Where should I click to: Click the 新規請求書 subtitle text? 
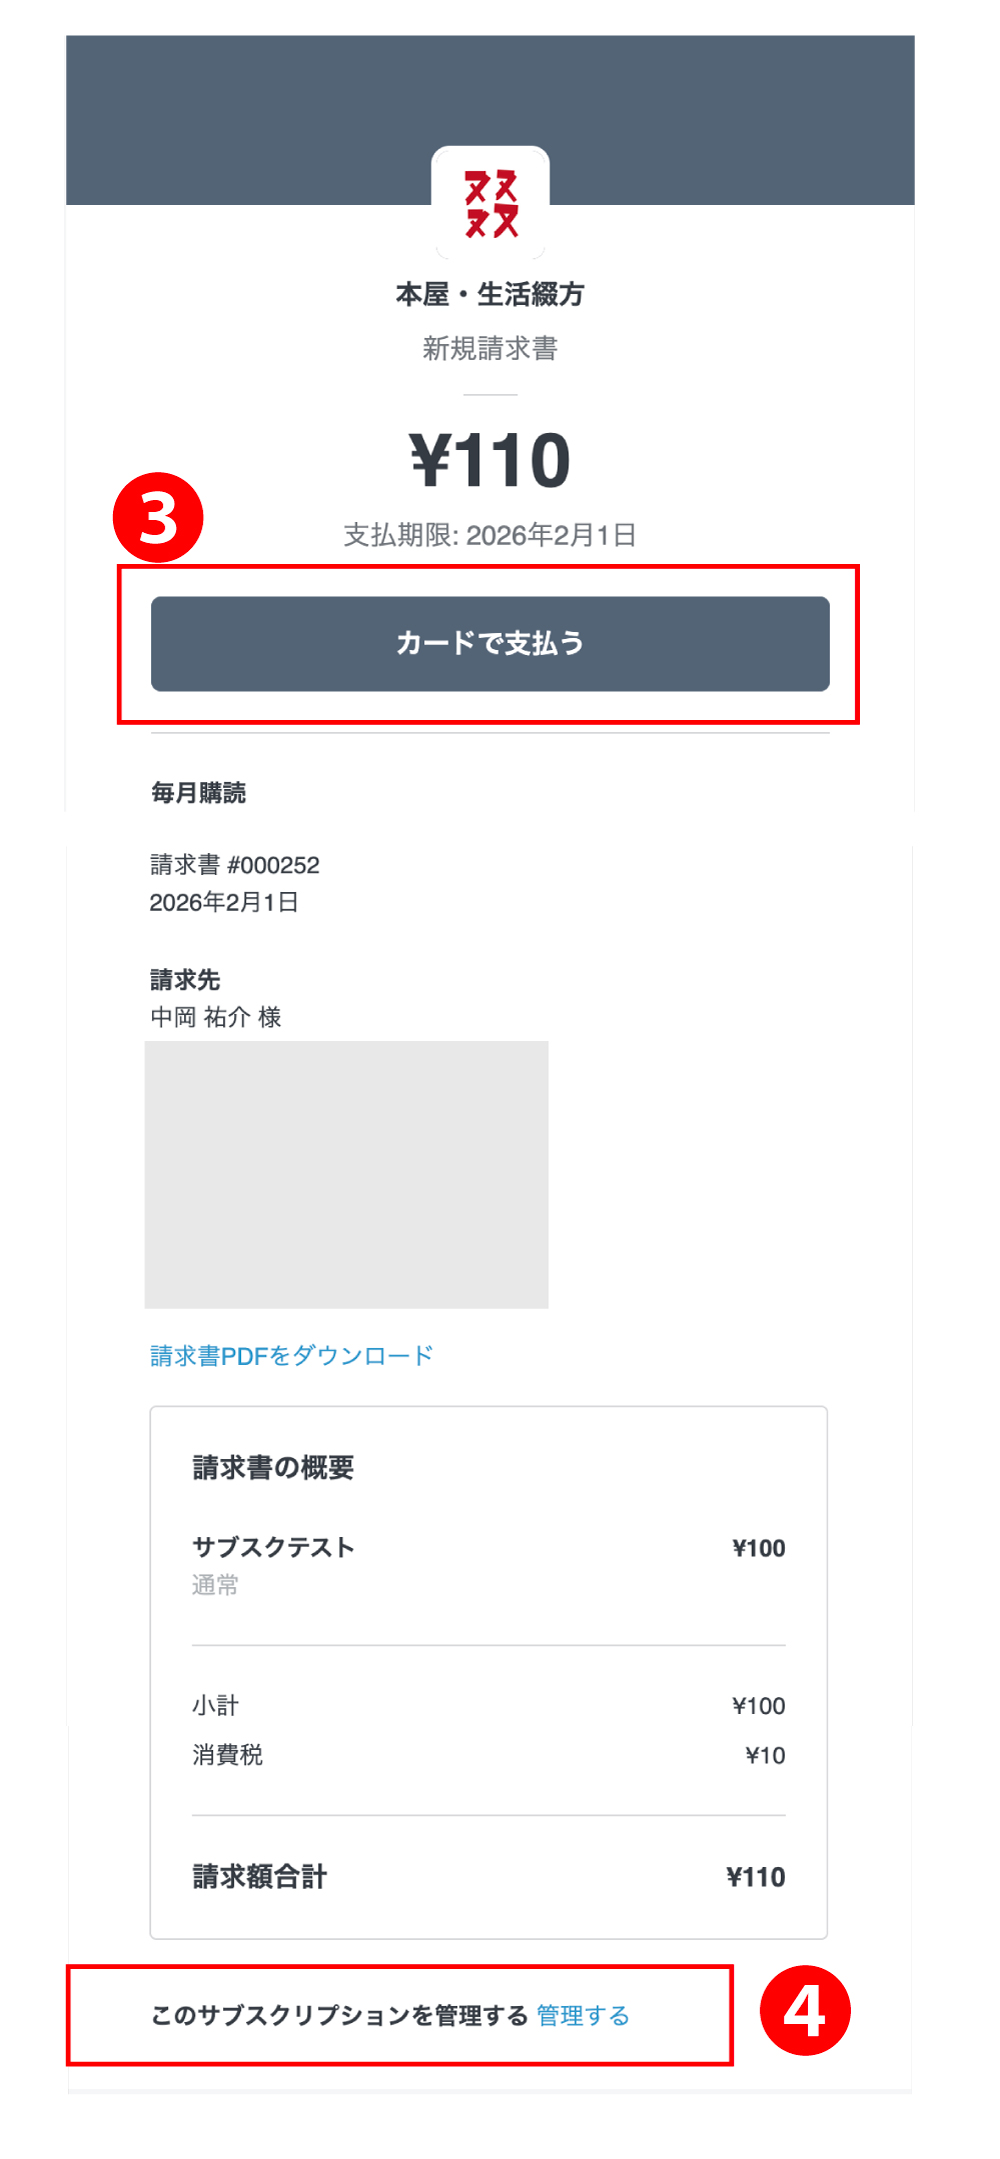[x=490, y=348]
